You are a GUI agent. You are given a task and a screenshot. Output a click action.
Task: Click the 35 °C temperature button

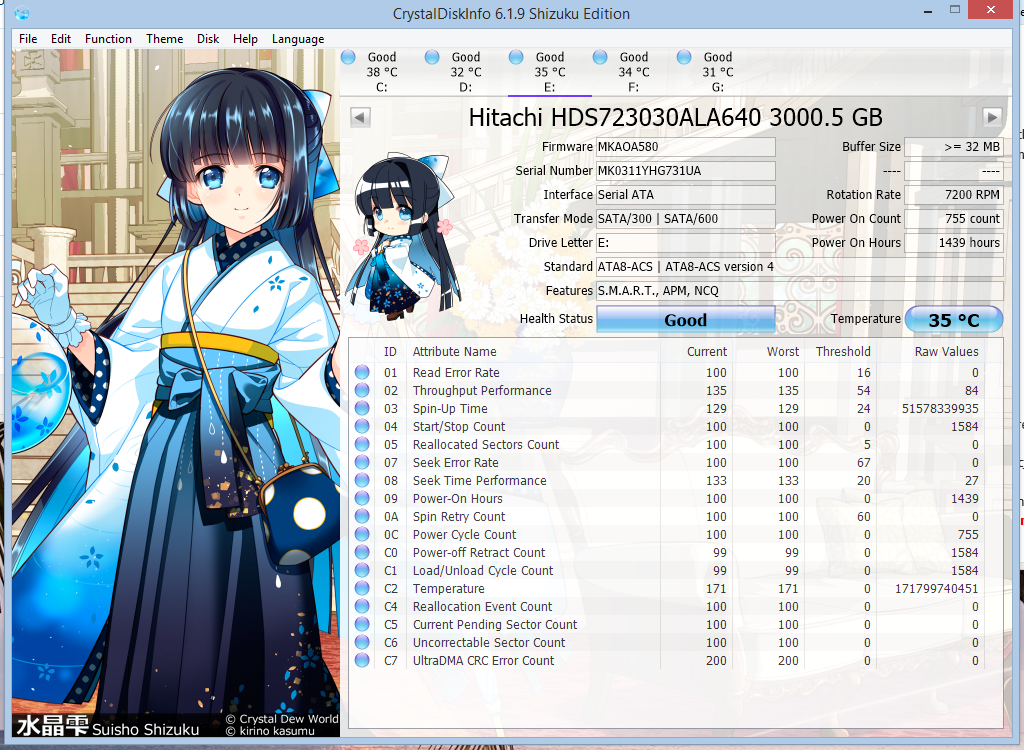coord(953,319)
